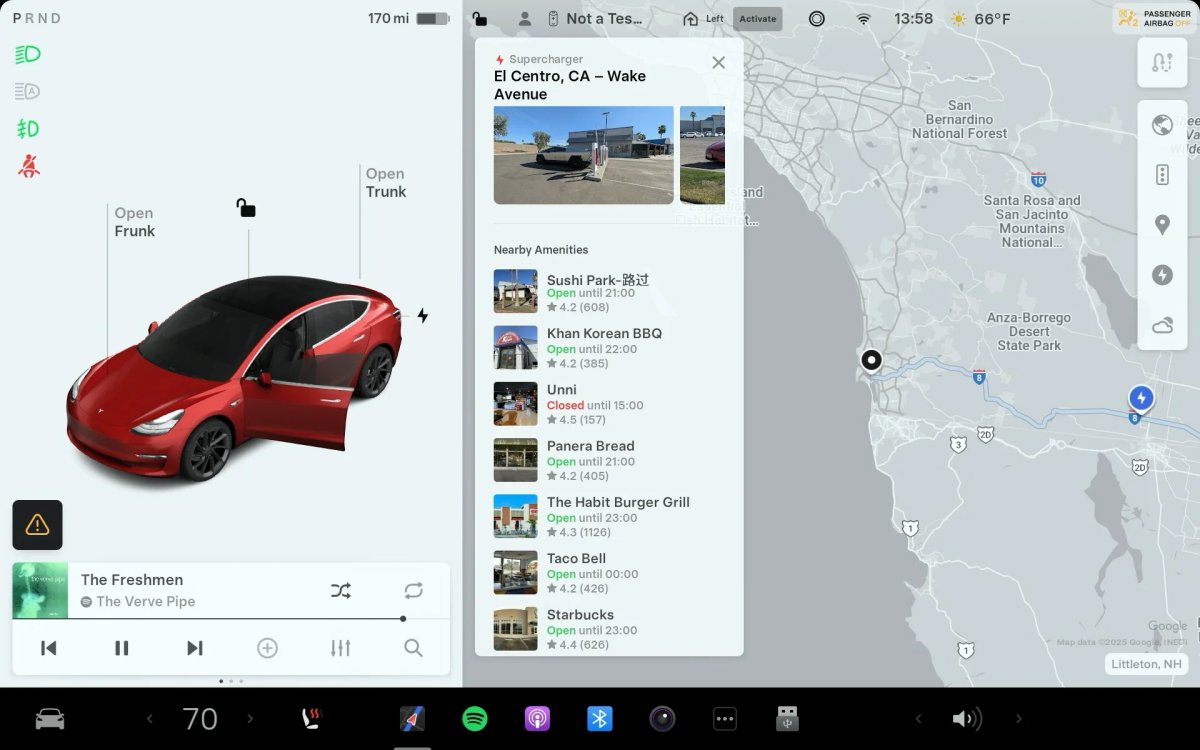Toggle the auto high beam icon
The height and width of the screenshot is (750, 1200).
27,92
